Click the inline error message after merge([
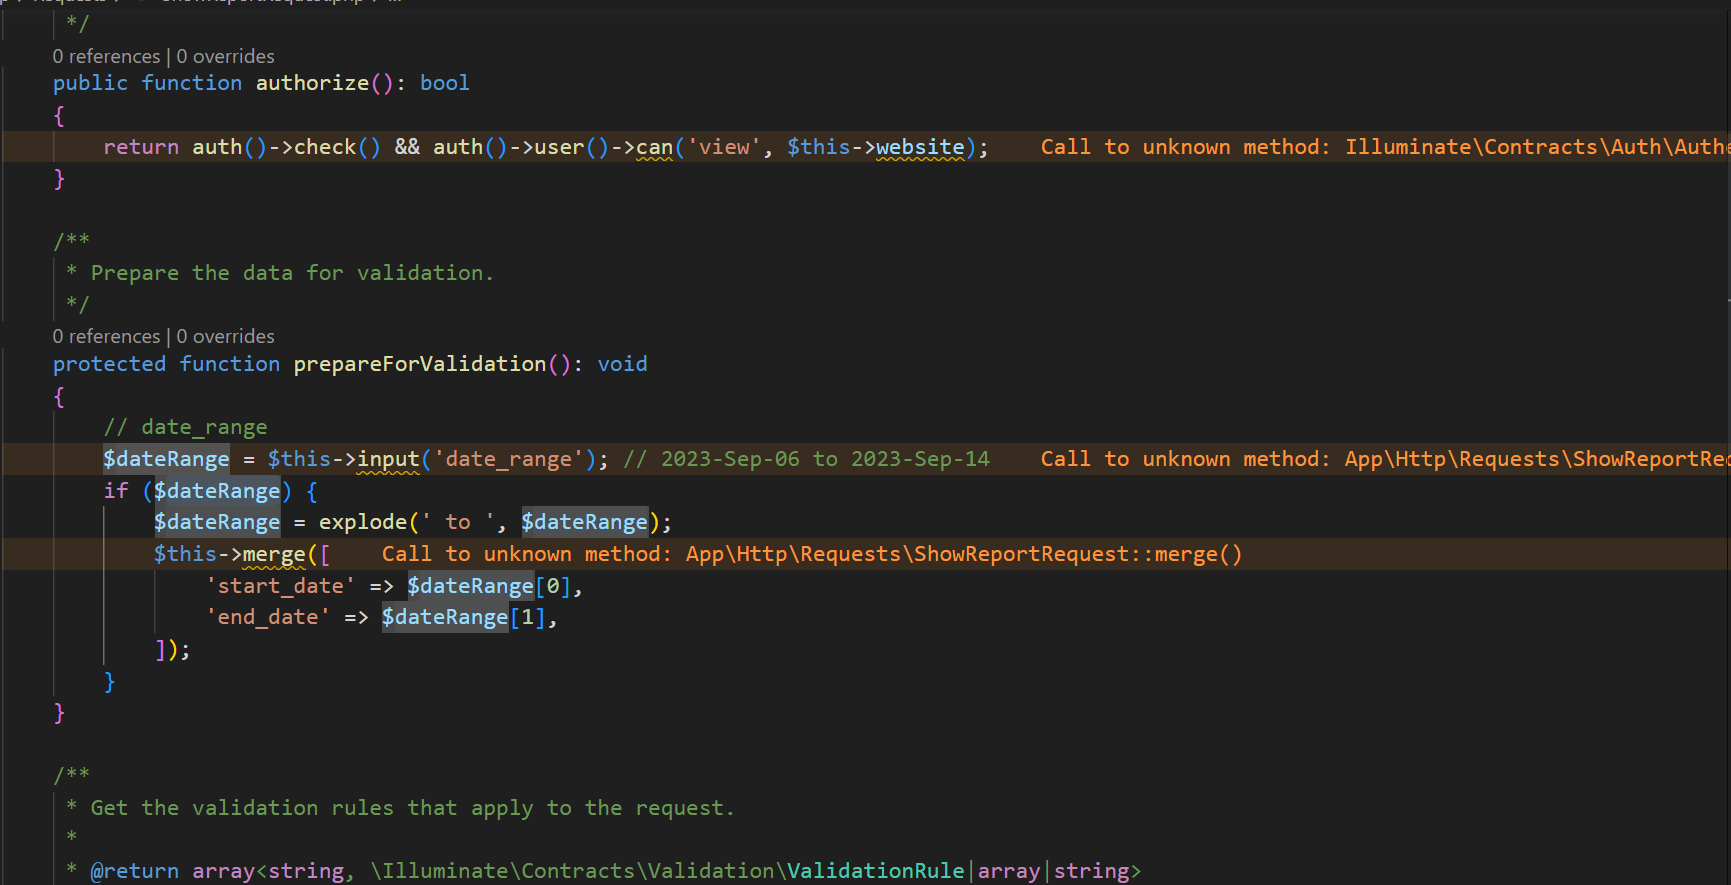1731x885 pixels. pos(811,554)
